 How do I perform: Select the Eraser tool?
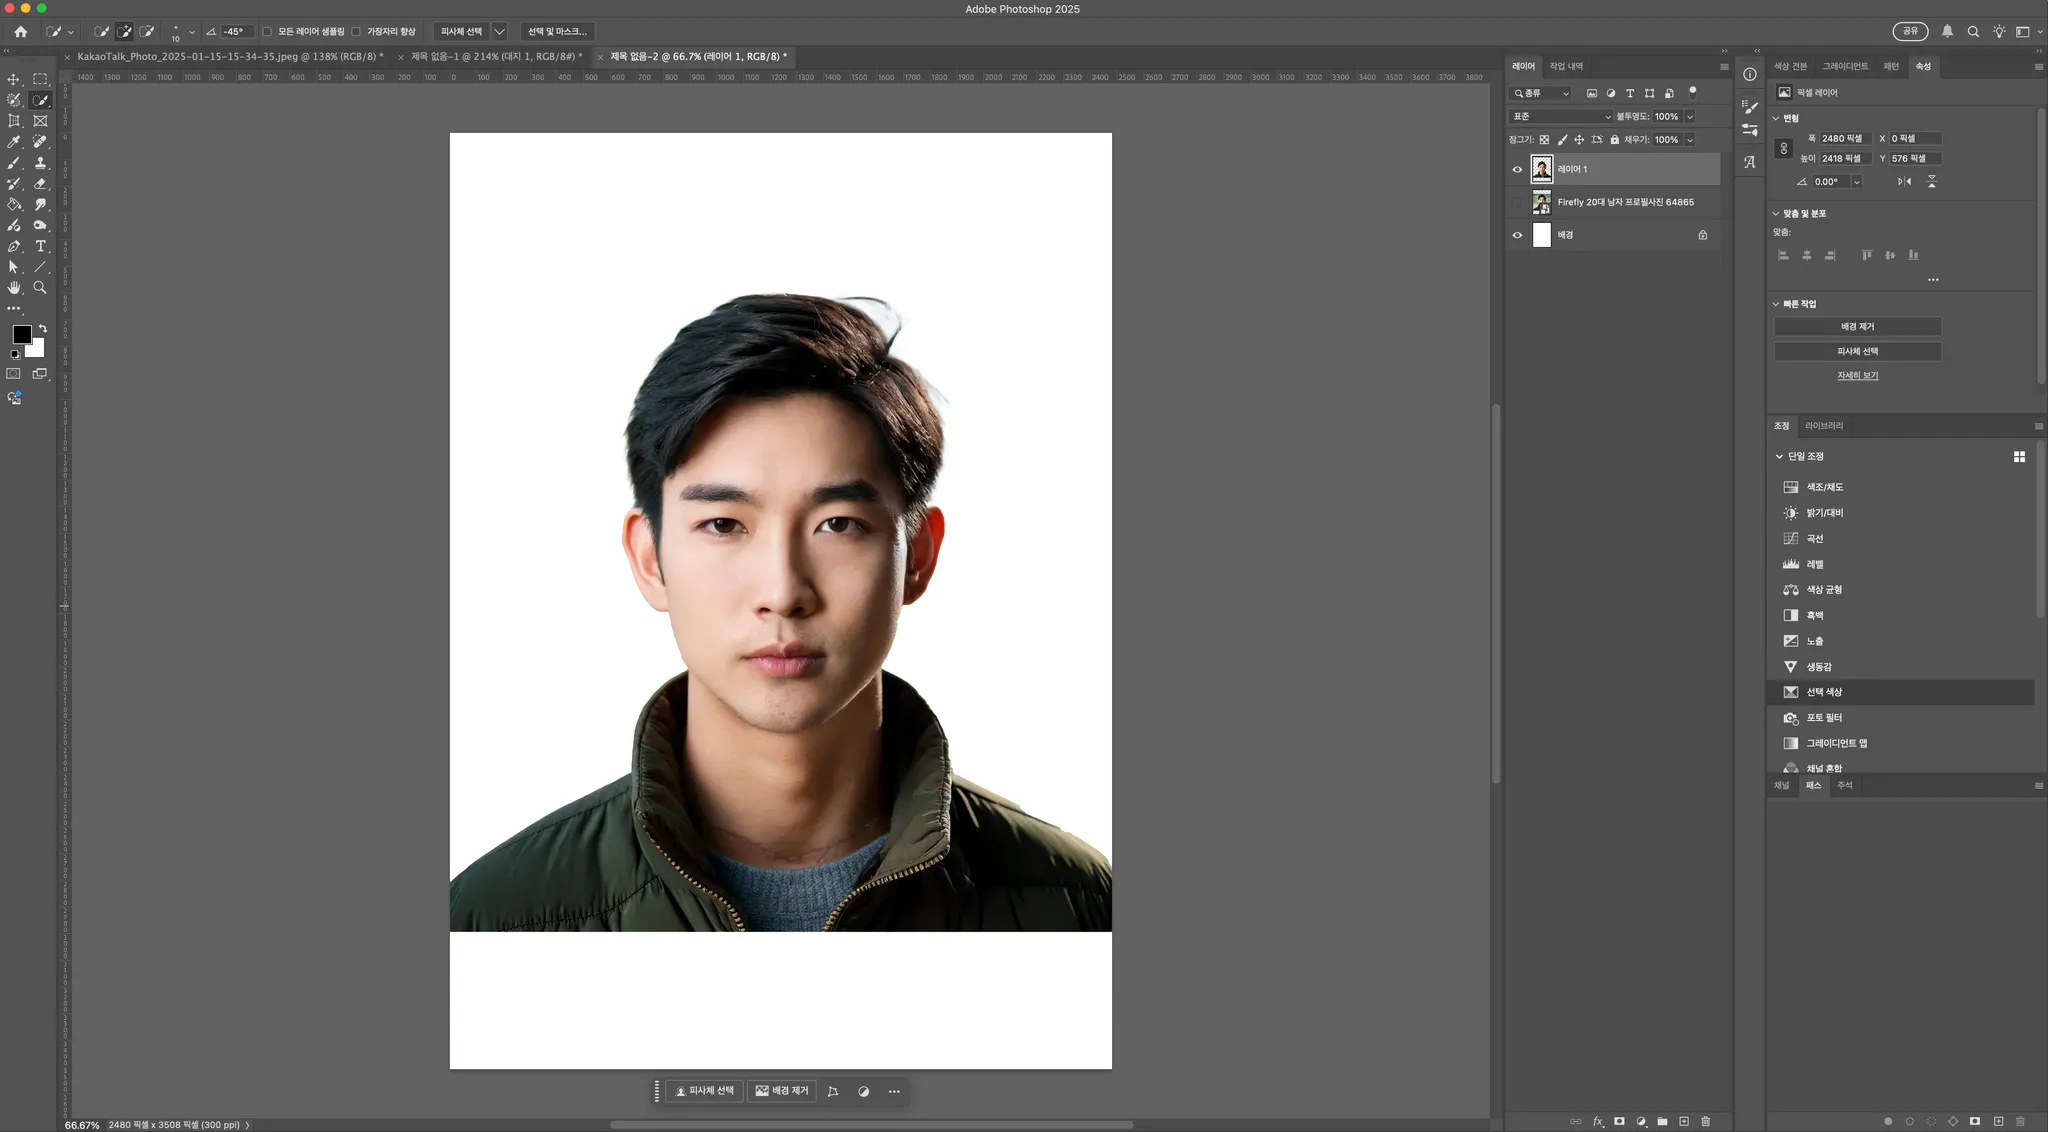pyautogui.click(x=40, y=184)
